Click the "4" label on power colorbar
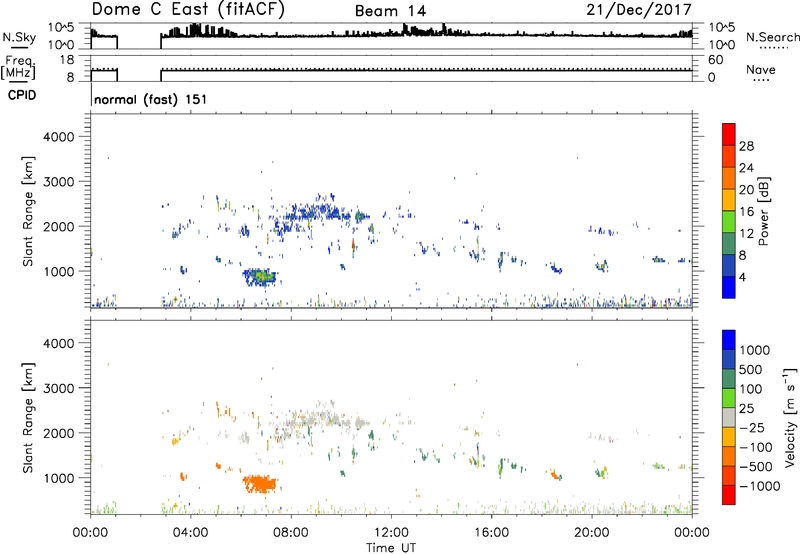 [742, 278]
